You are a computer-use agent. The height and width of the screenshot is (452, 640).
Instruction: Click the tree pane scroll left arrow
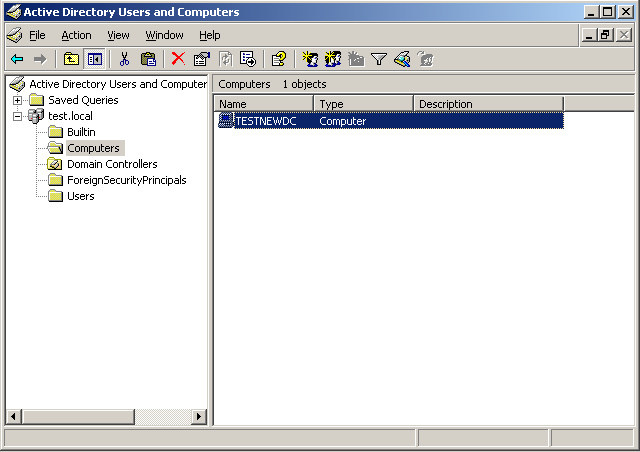point(13,416)
